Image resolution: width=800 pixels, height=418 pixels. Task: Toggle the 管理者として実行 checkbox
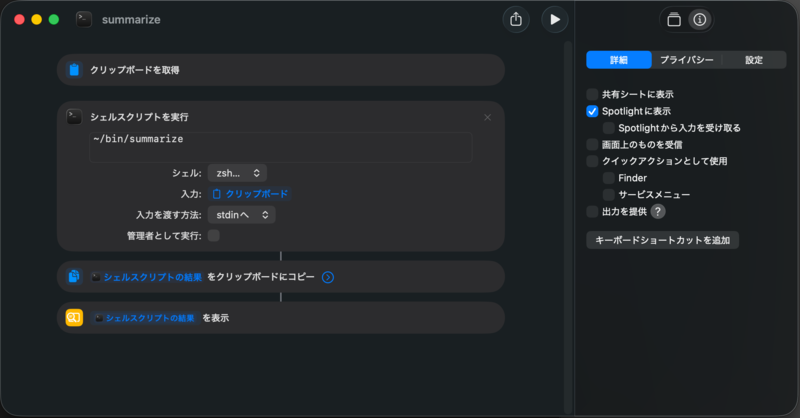[x=214, y=235]
